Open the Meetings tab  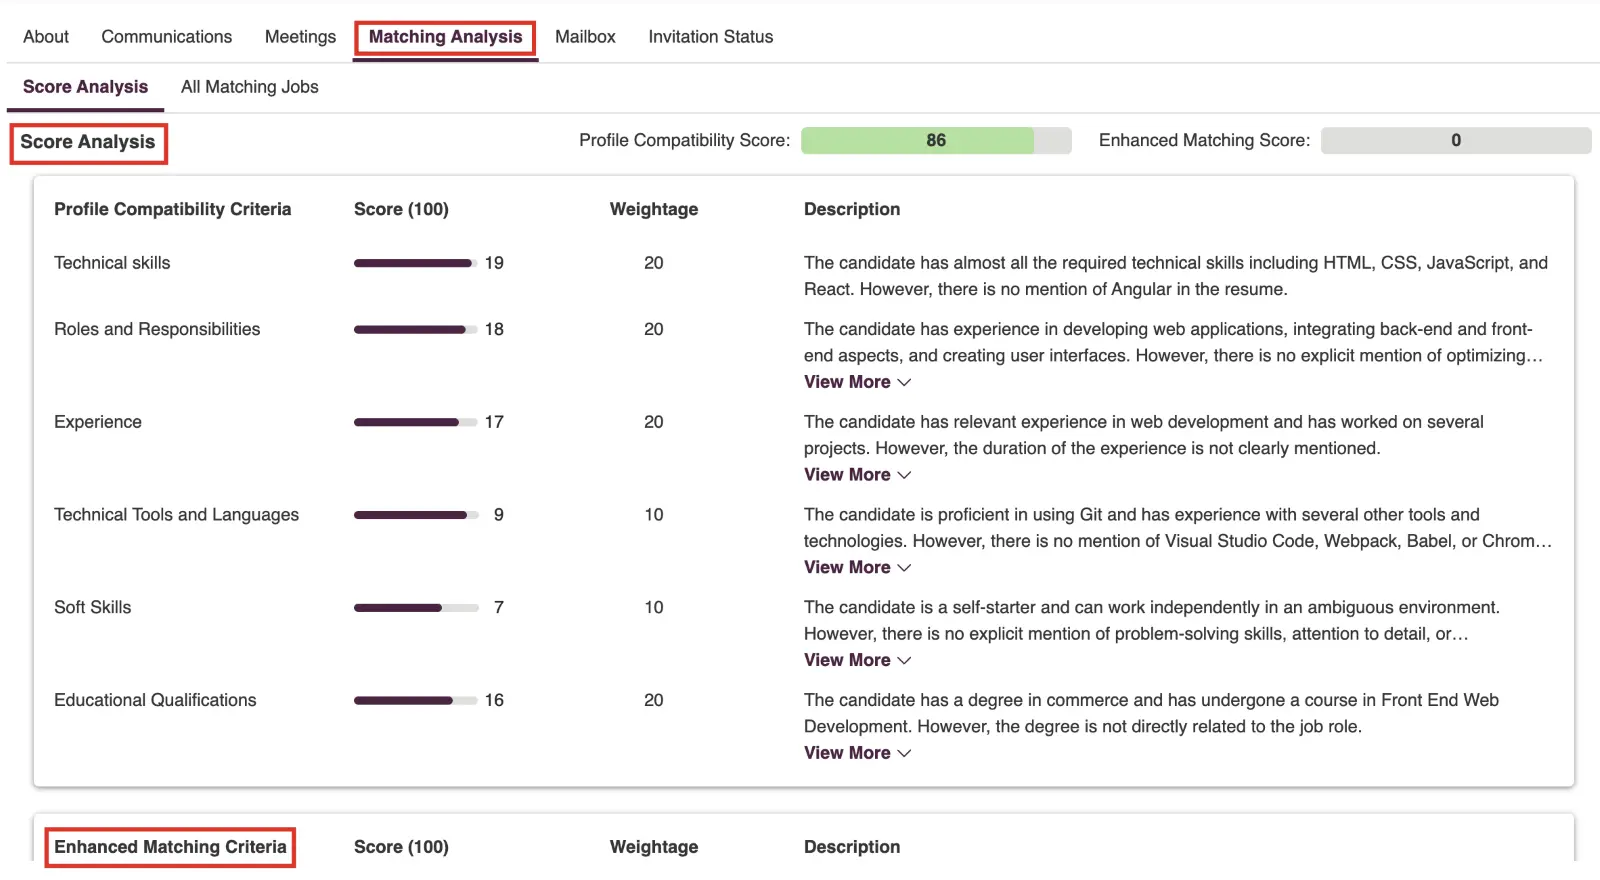(300, 37)
